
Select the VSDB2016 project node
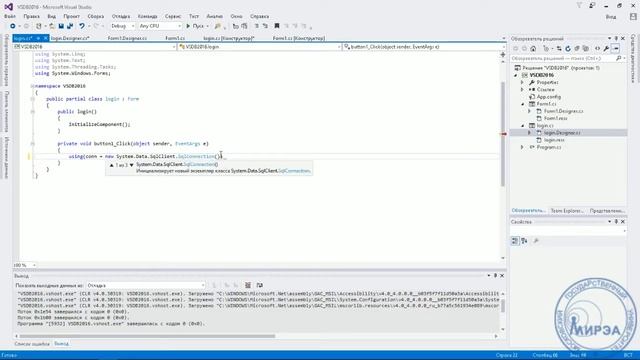tap(542, 76)
